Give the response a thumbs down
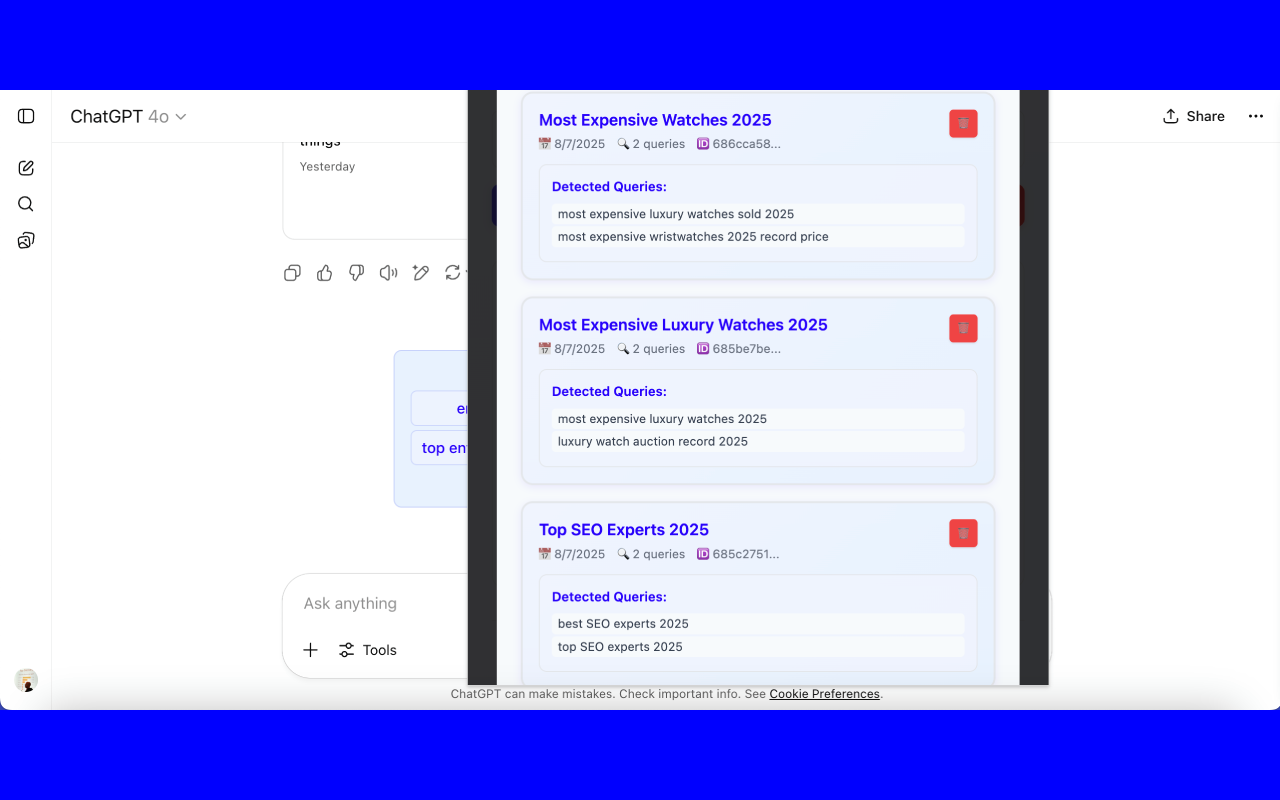 pos(356,272)
